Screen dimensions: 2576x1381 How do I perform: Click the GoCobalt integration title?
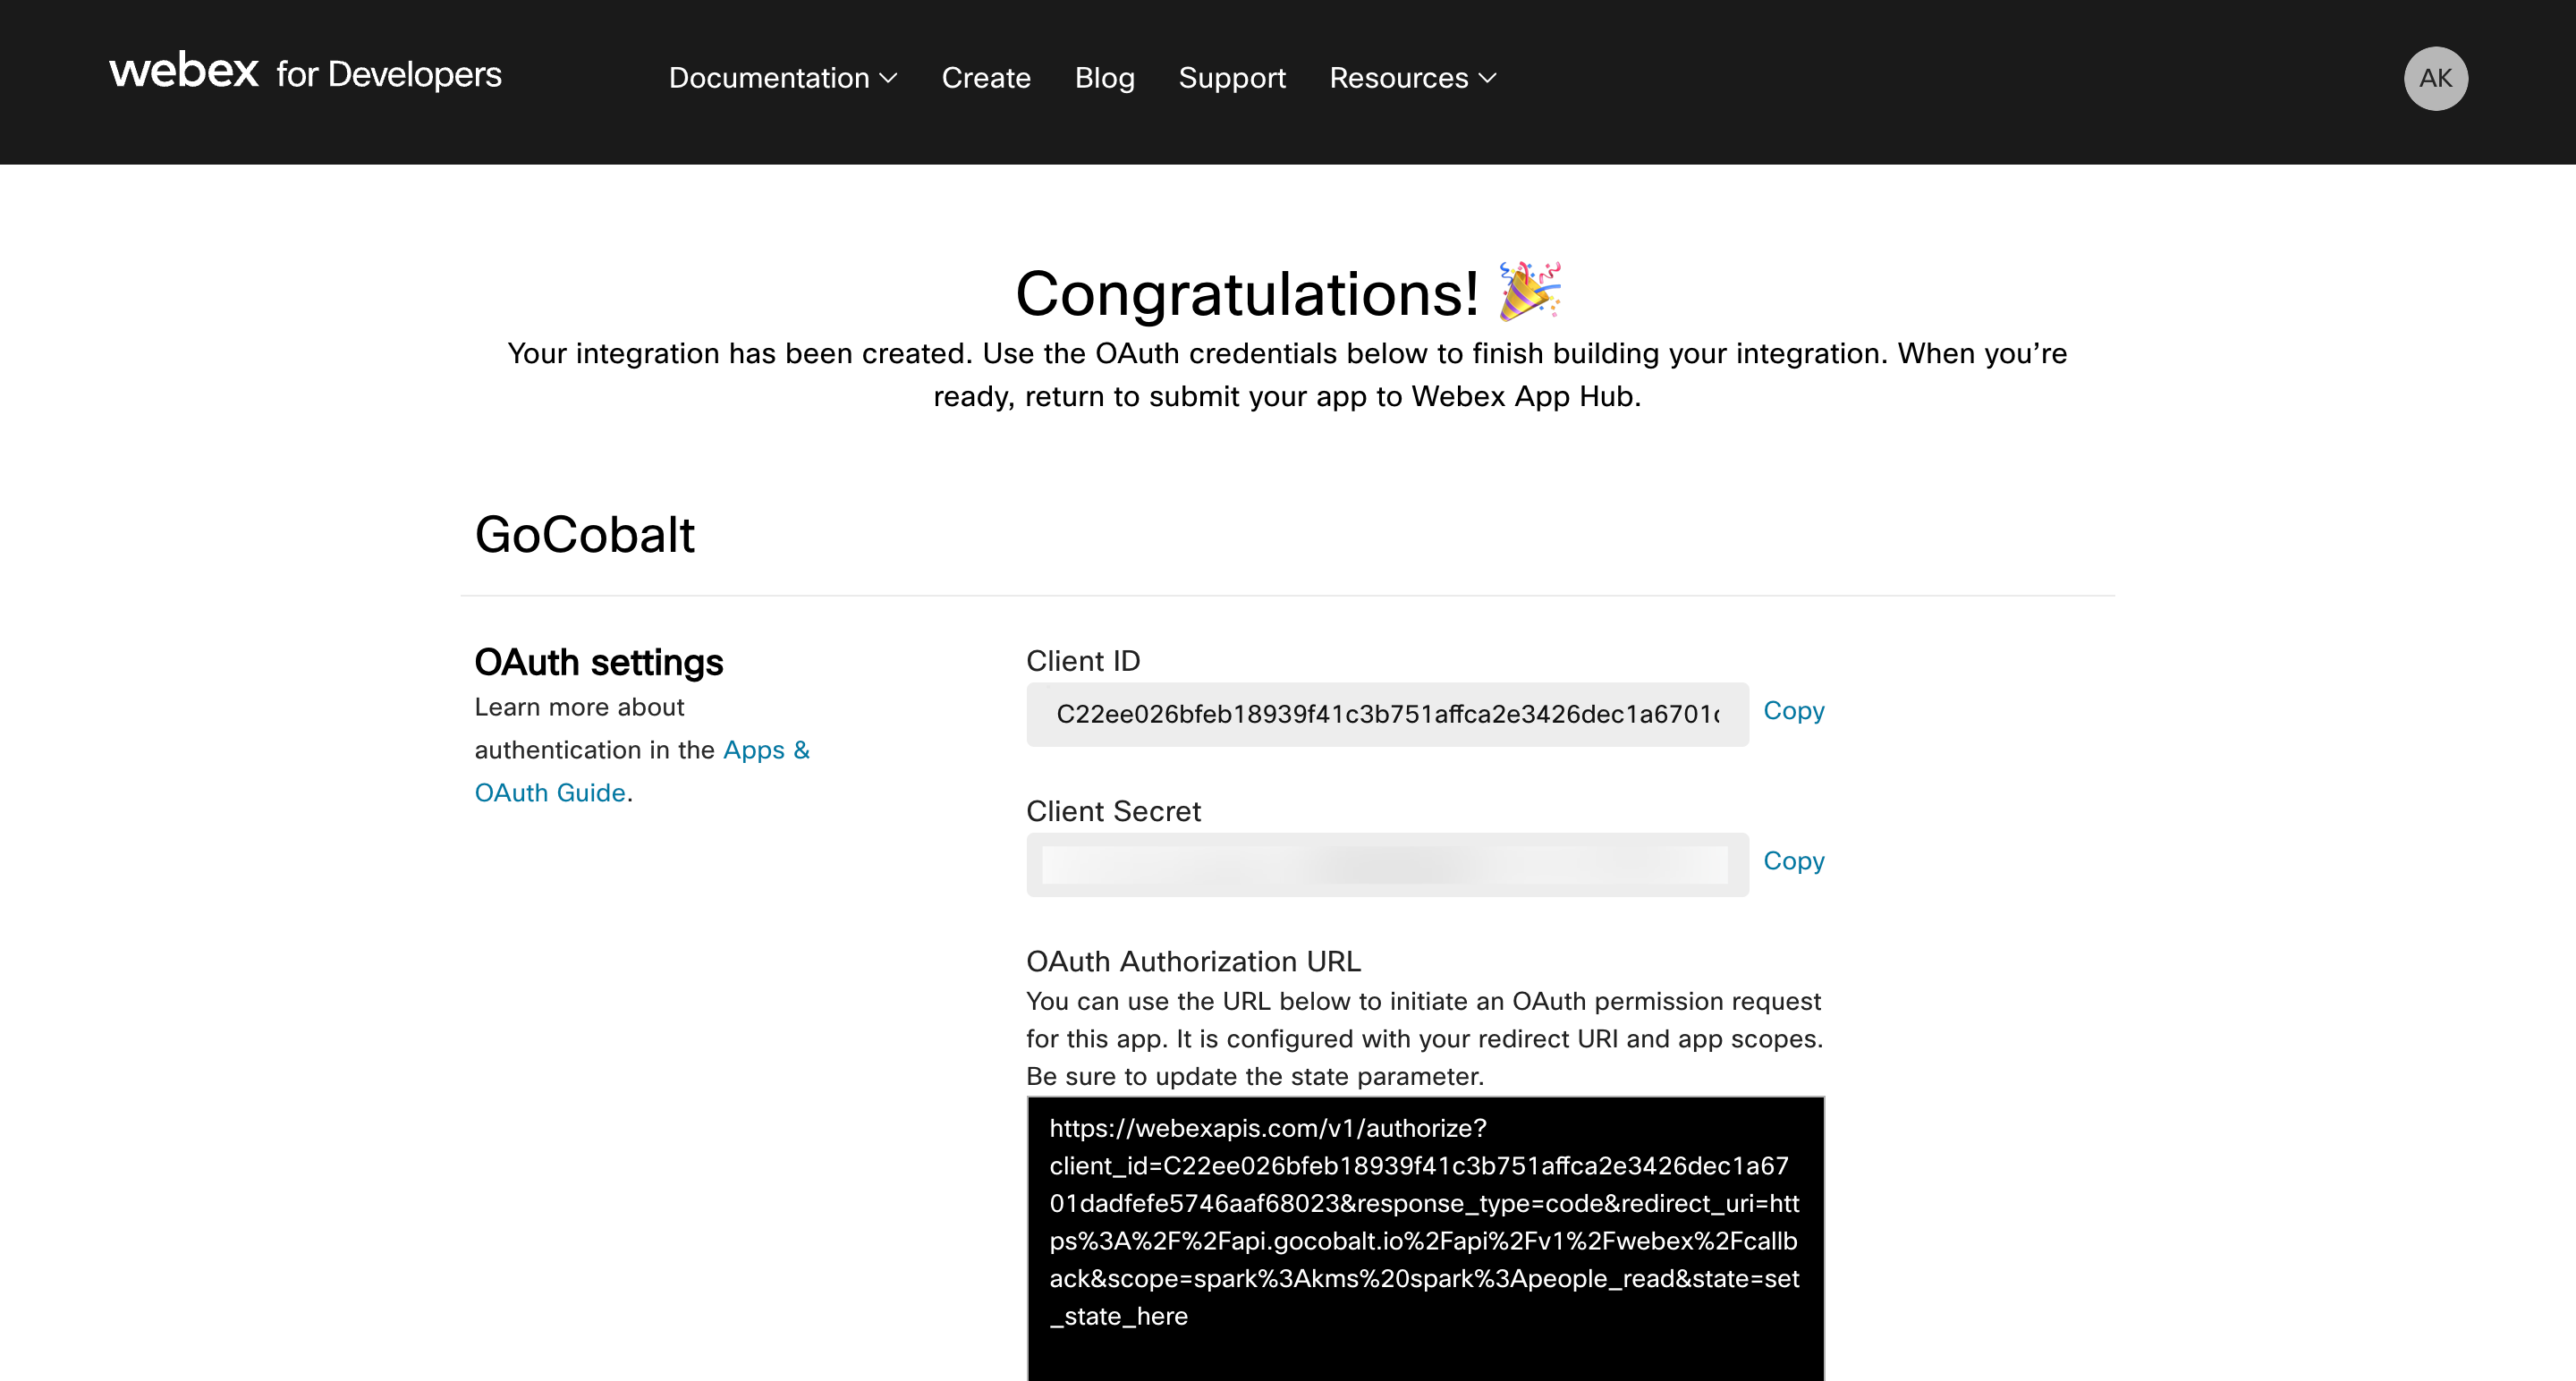pyautogui.click(x=584, y=534)
